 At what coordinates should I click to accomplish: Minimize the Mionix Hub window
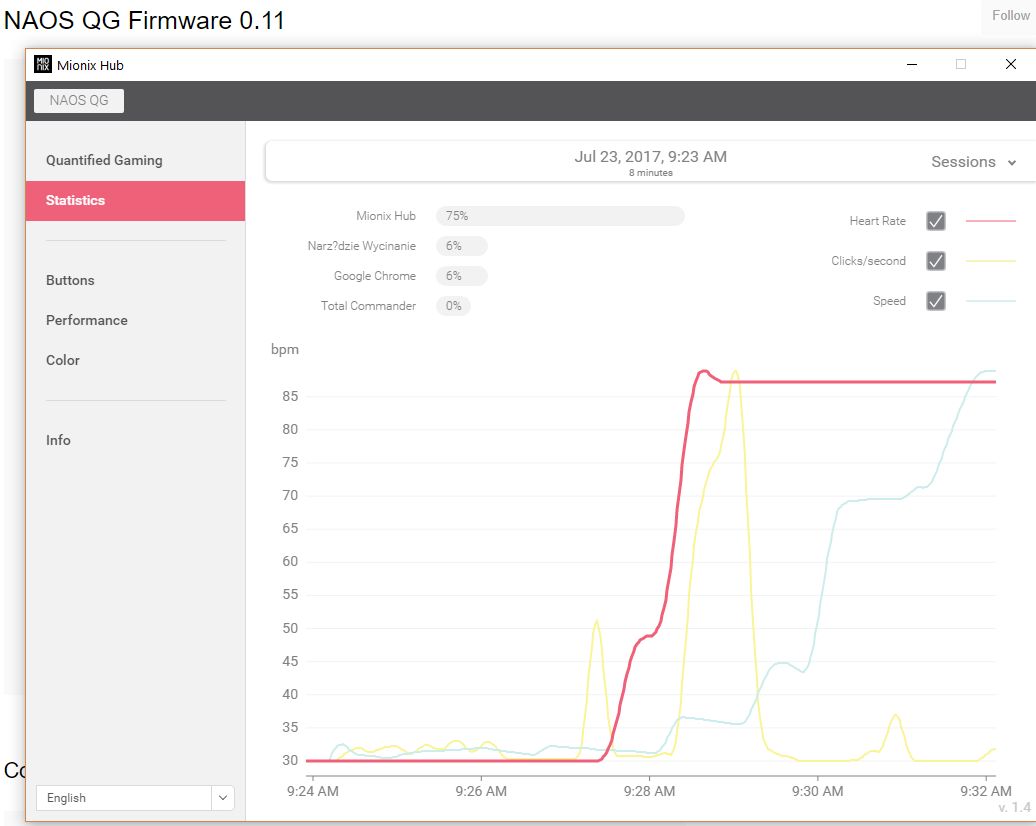pos(912,64)
